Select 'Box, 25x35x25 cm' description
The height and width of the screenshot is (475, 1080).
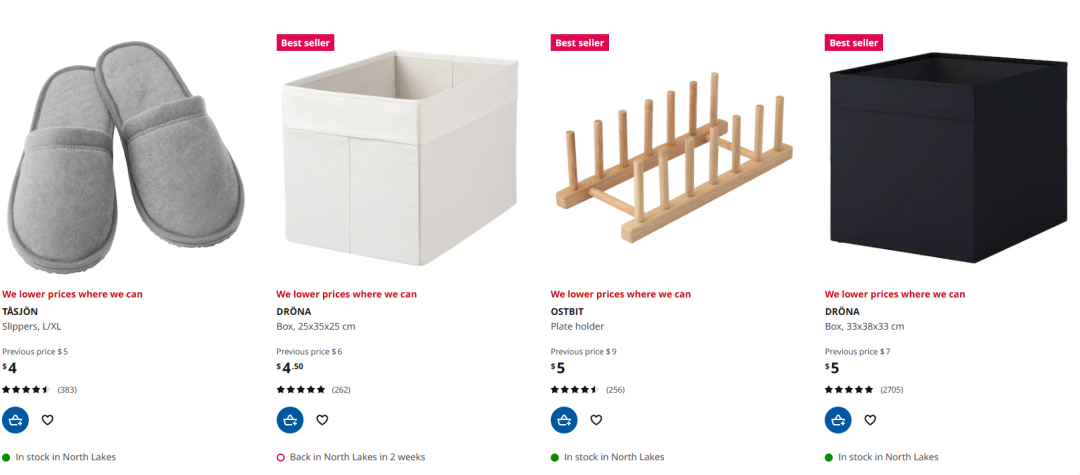click(316, 326)
